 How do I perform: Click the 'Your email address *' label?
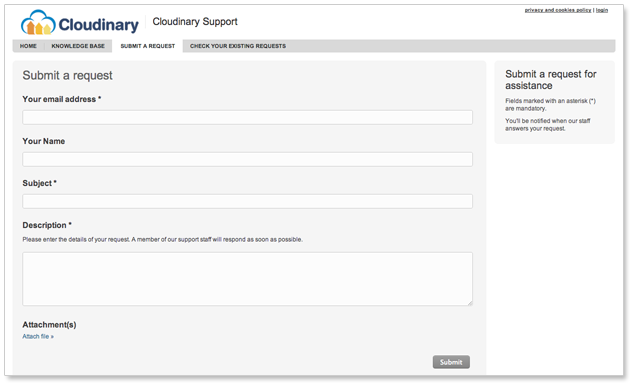tap(61, 99)
